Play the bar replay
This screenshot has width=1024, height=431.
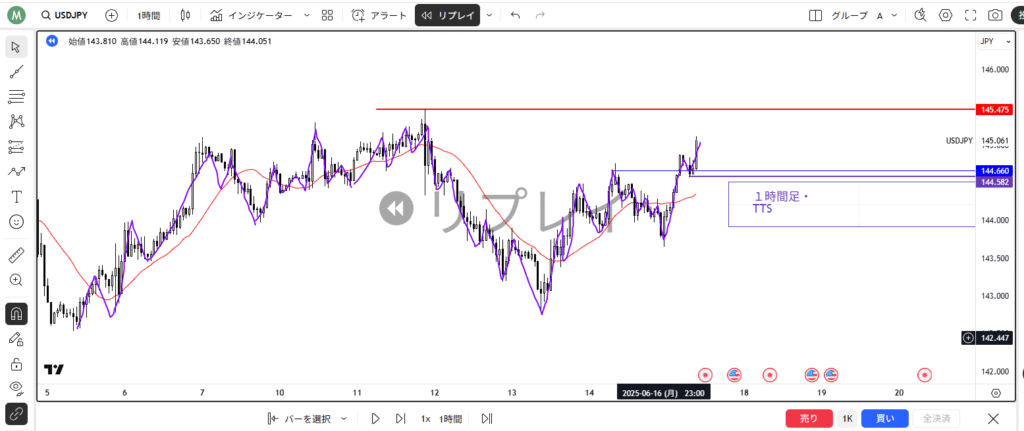(x=376, y=419)
